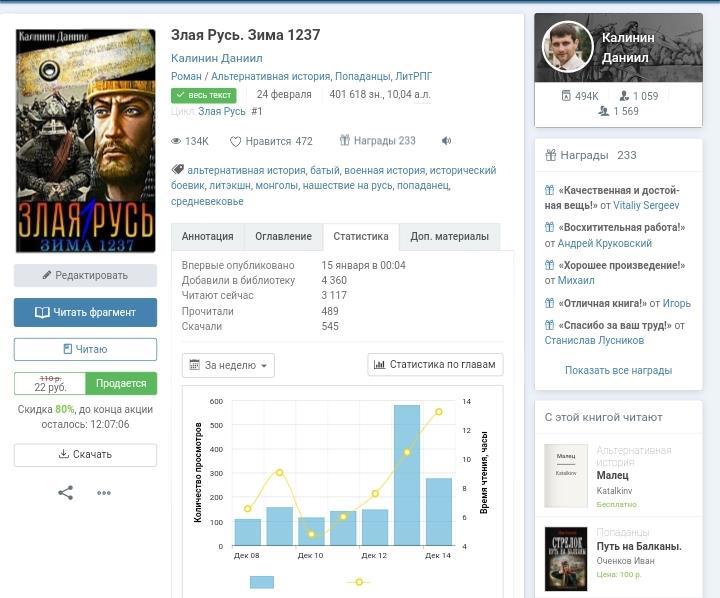Click the Статистика по главам button

coord(435,365)
